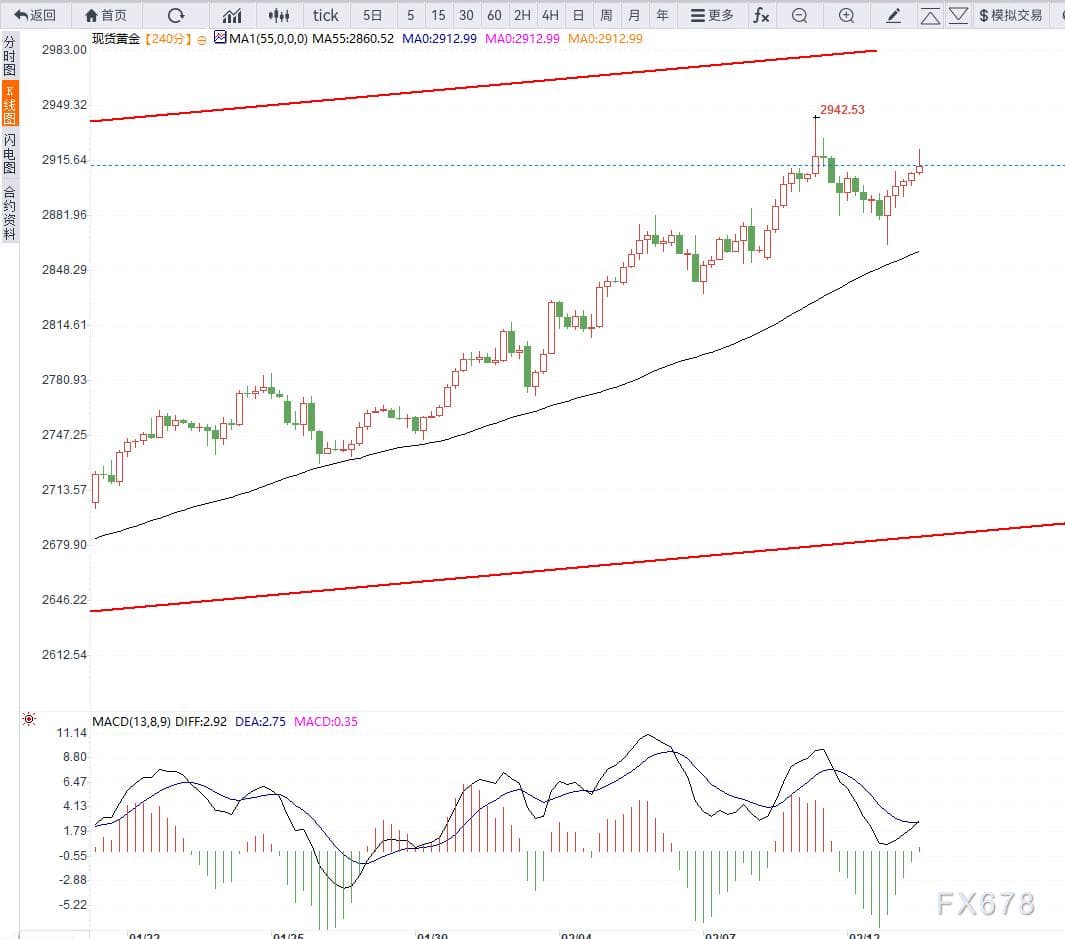Select the 5日 timeframe
The image size is (1065, 939).
coord(372,15)
